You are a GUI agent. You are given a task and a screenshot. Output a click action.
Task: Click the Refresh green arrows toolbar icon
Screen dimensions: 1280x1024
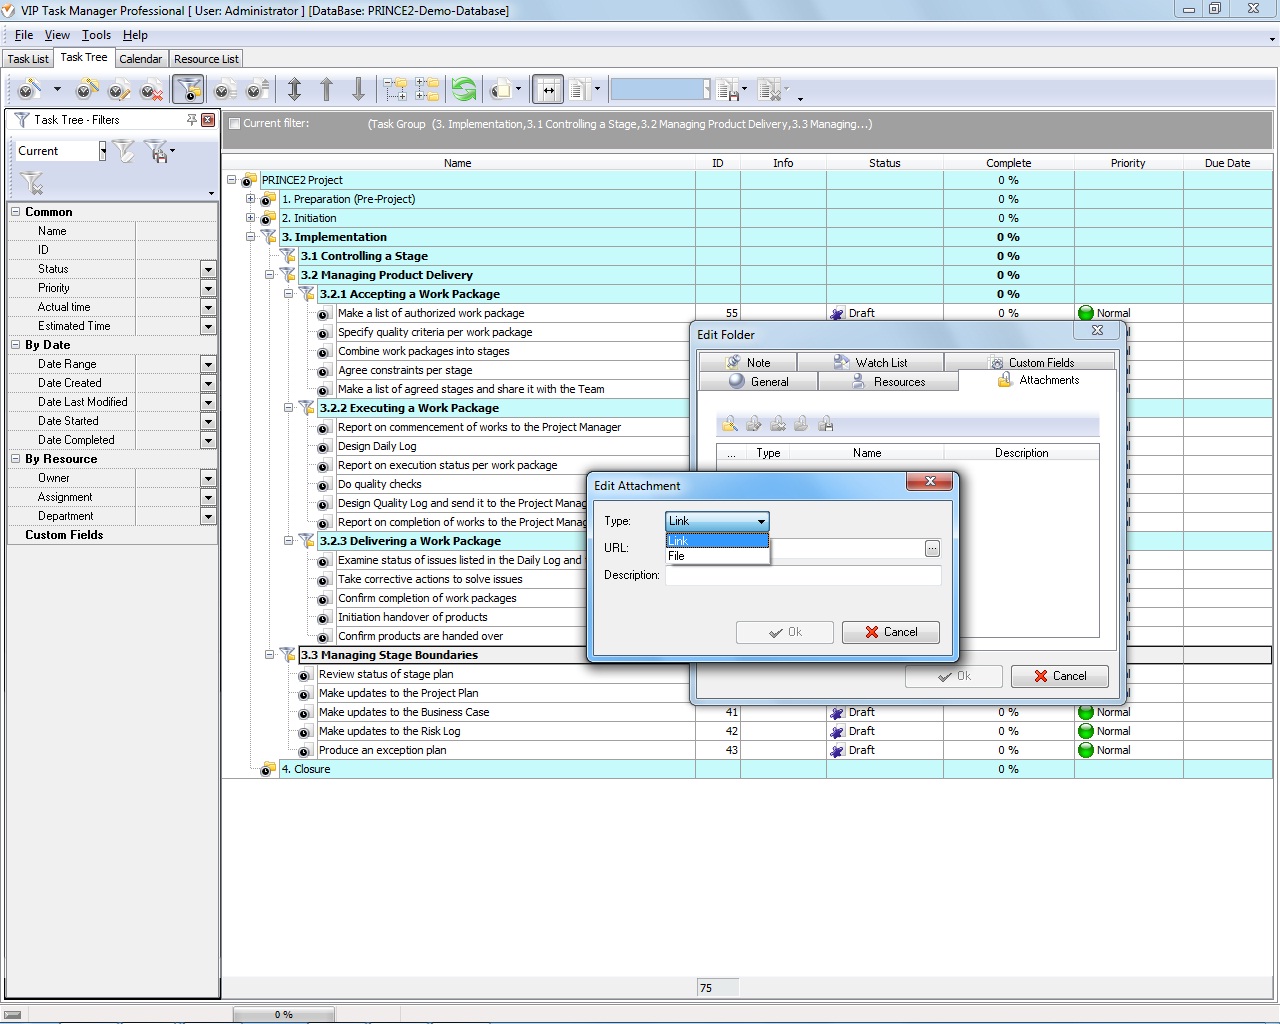[x=463, y=90]
